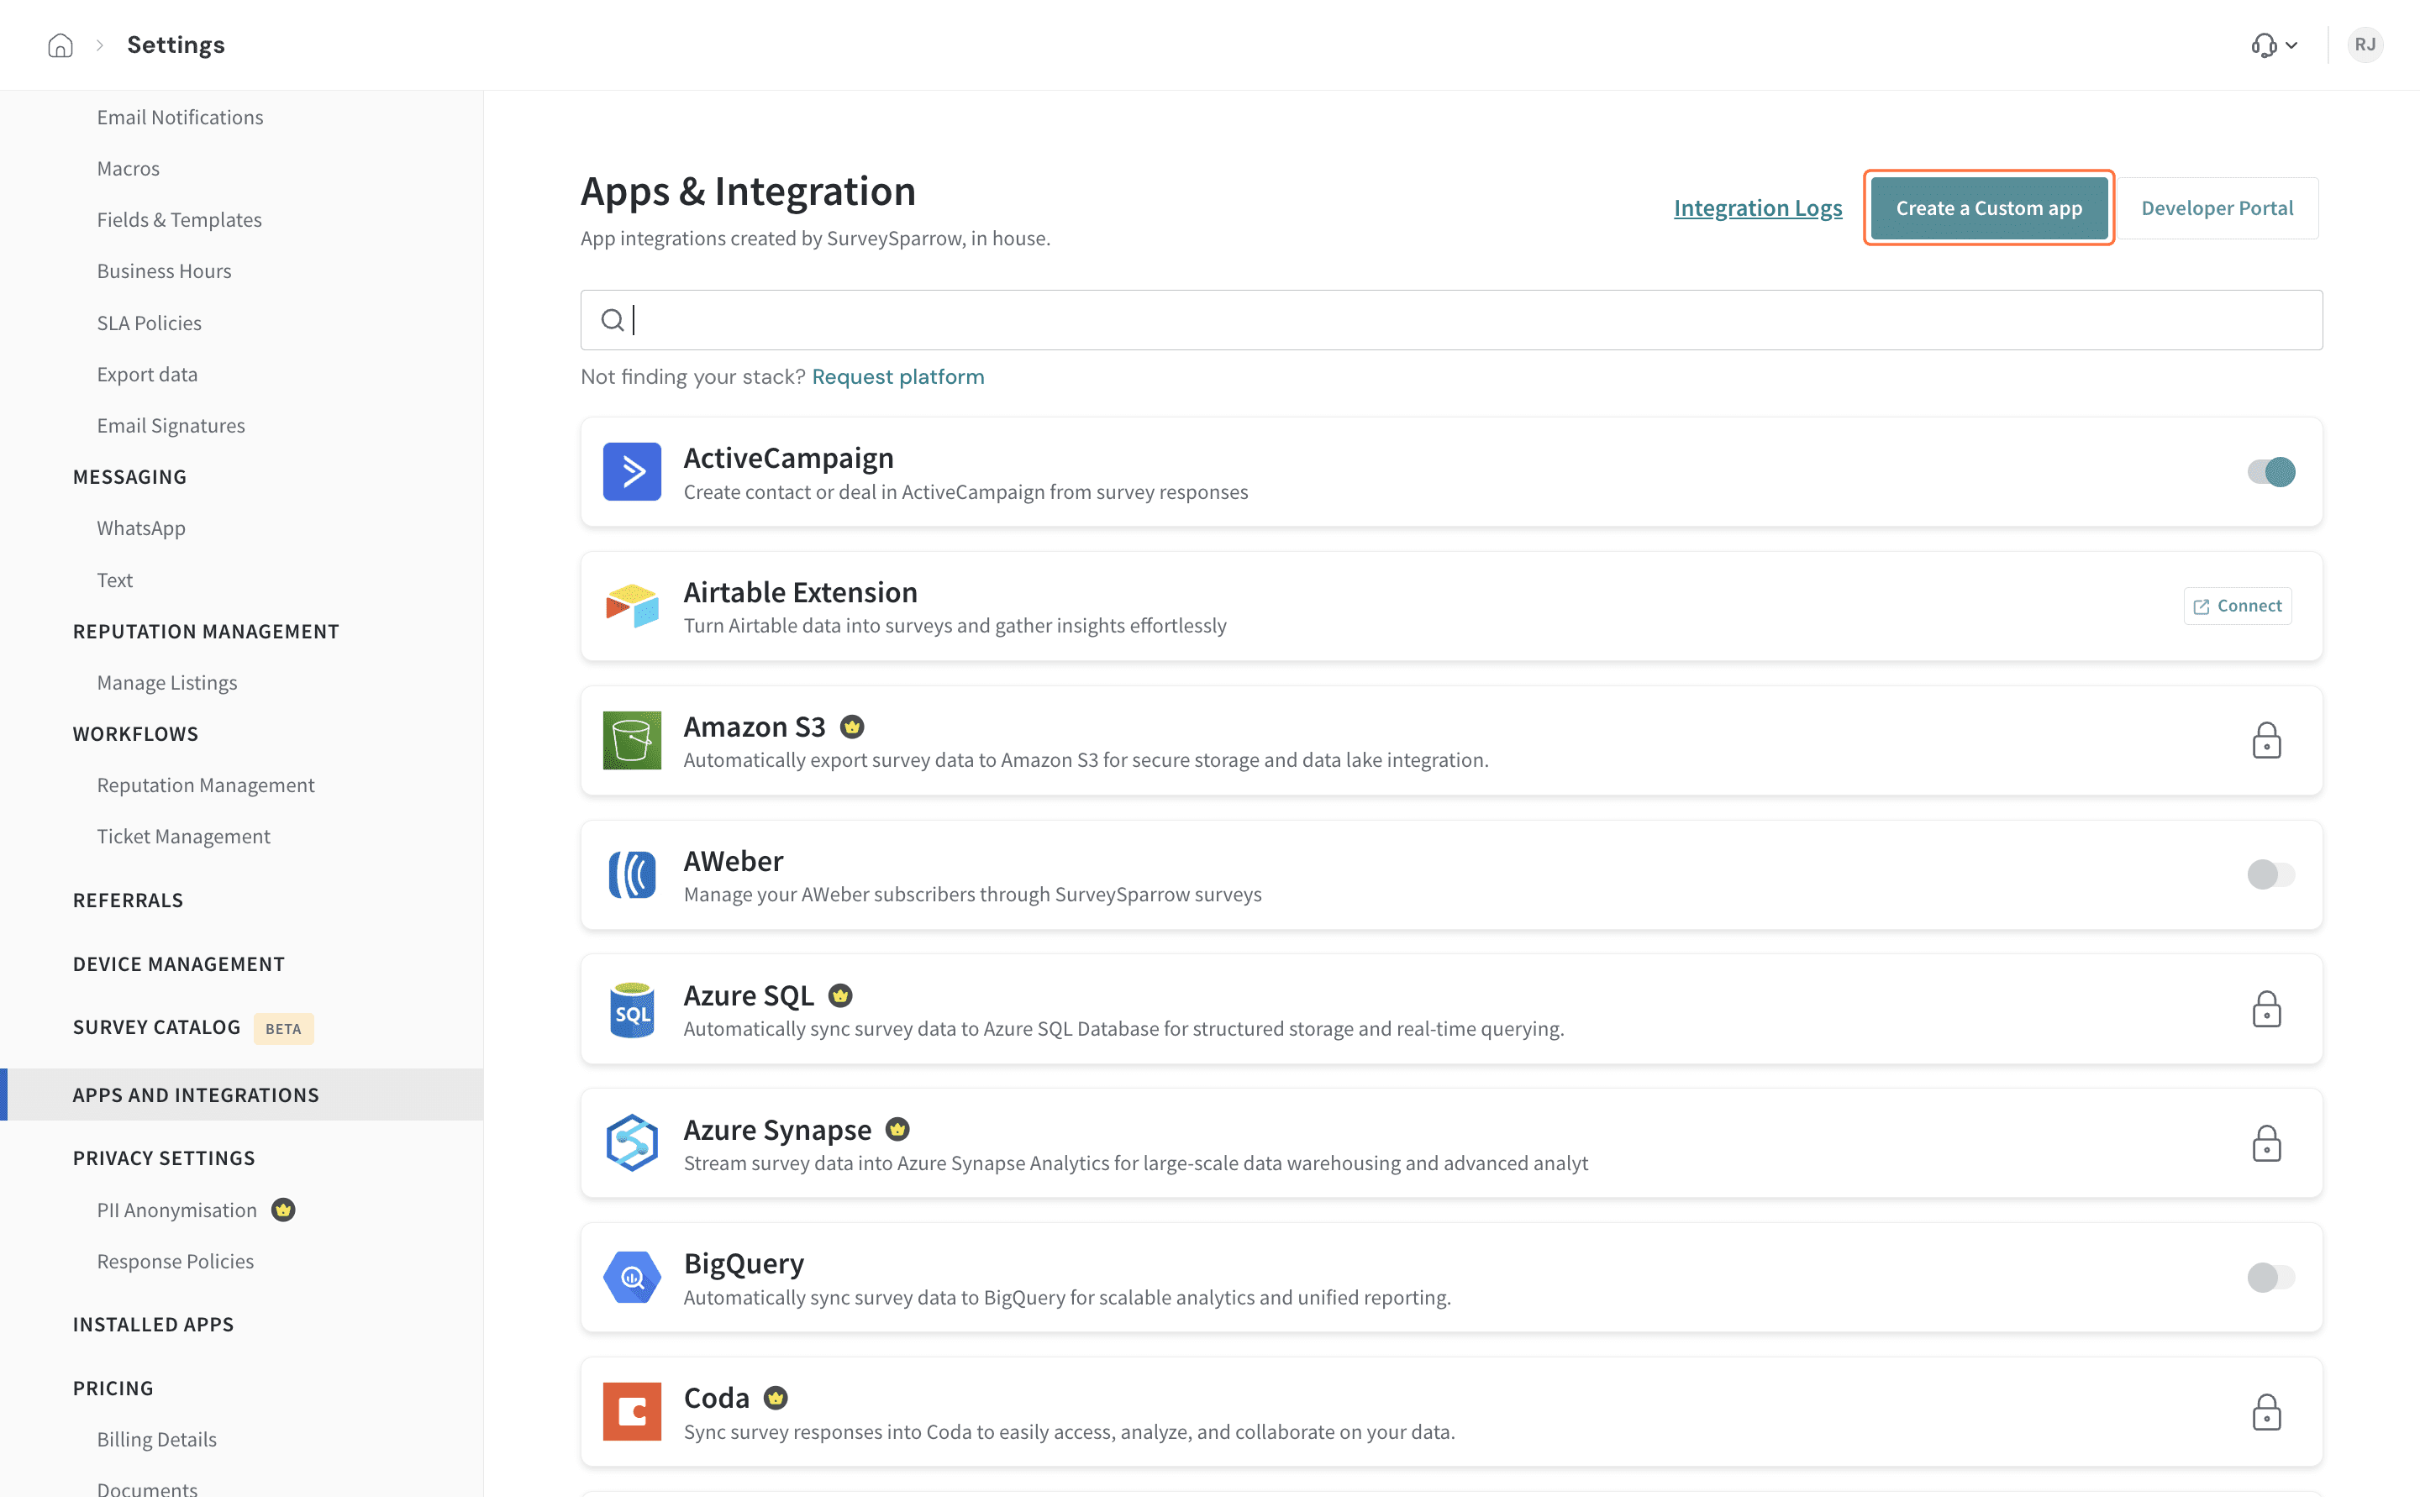Click the crown badge next to PII Anonymisation
The height and width of the screenshot is (1512, 2420).
pos(284,1210)
